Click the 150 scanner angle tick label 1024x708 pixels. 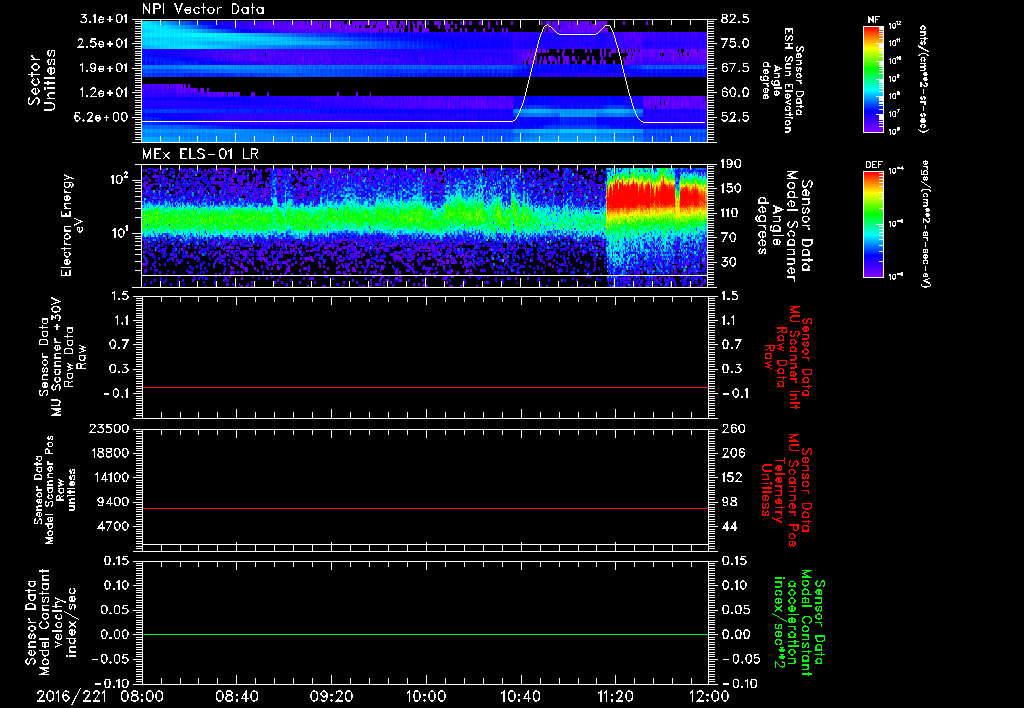pos(731,188)
